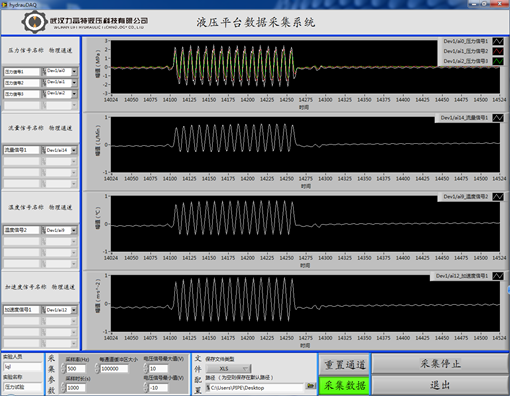Click the I/O channel icon beside Dev1/ai14

(x=44, y=150)
